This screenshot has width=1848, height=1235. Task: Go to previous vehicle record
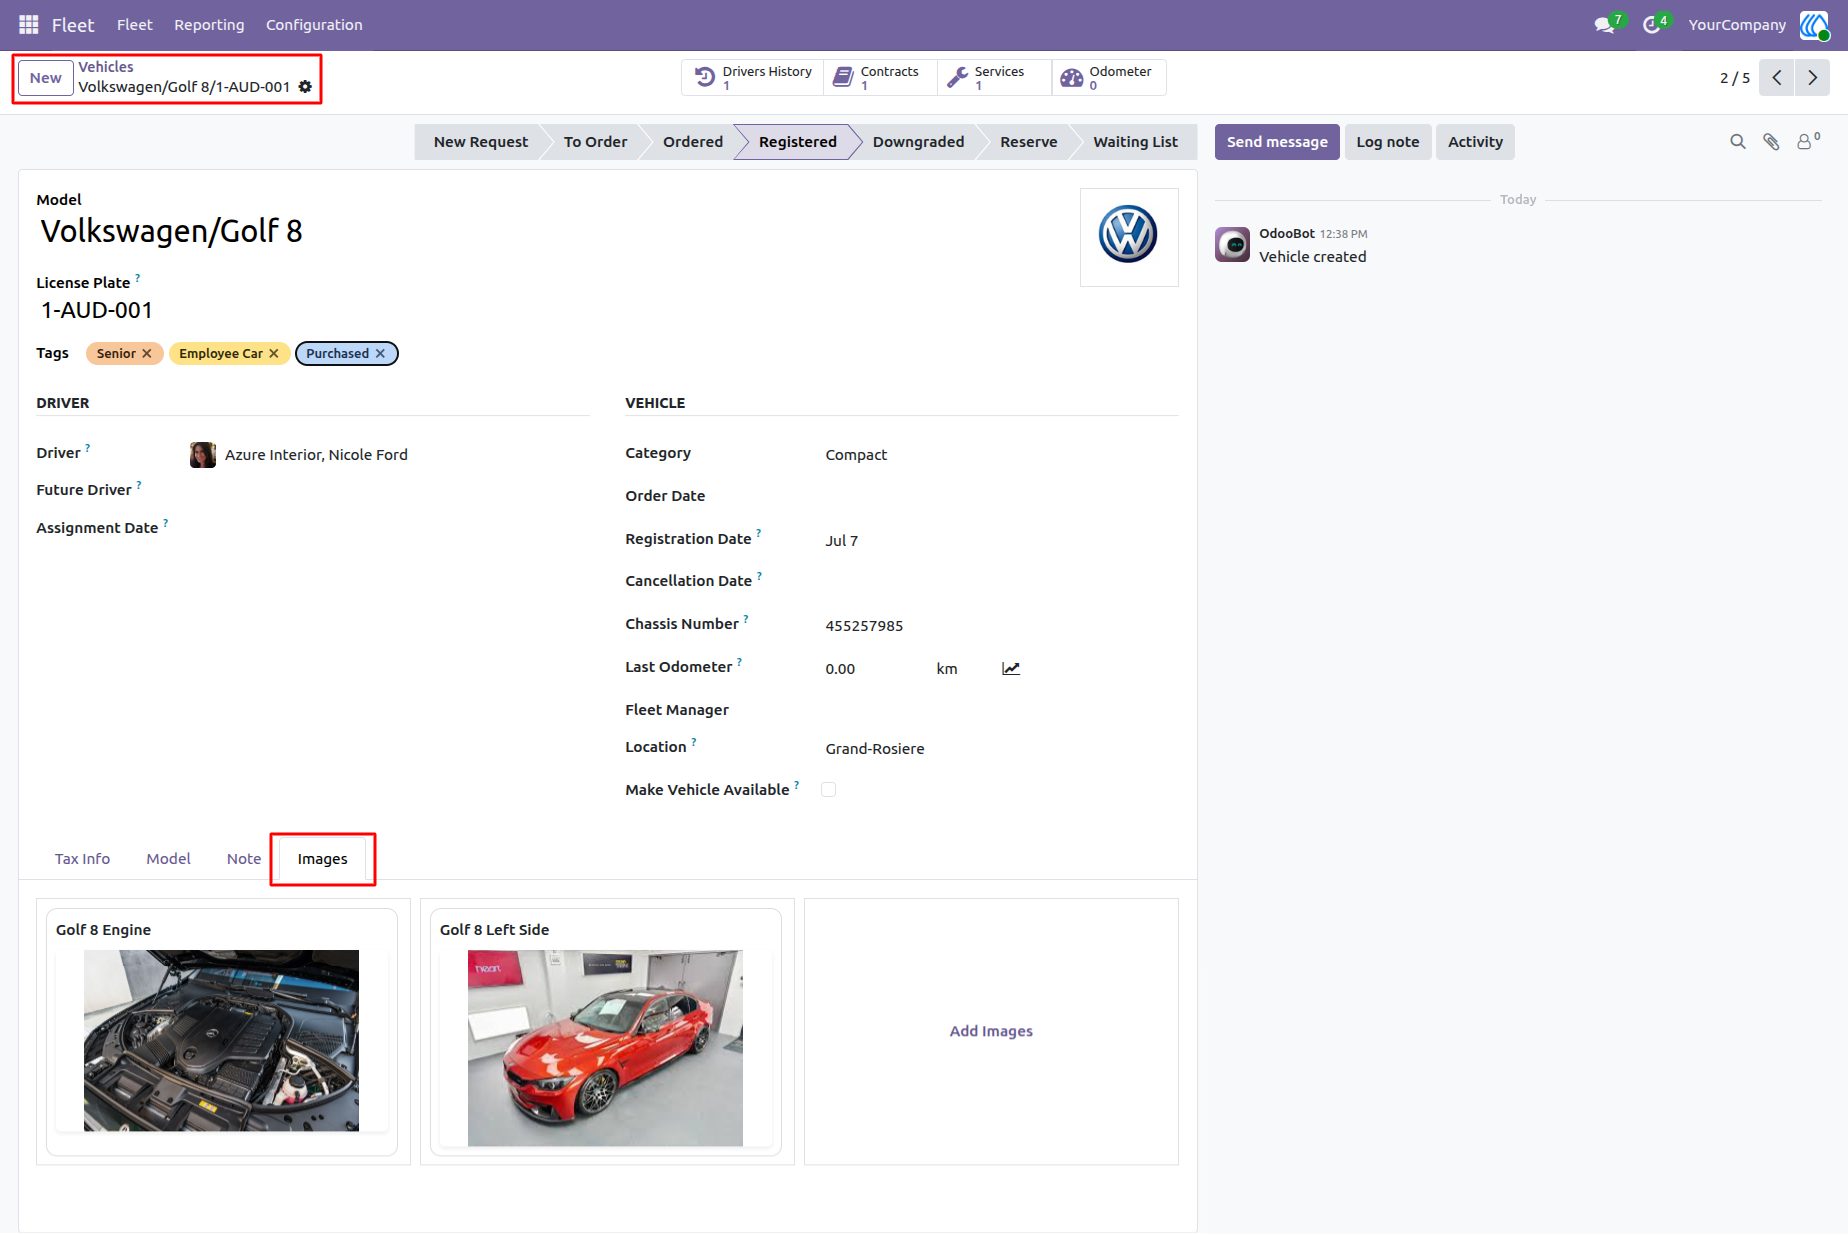[x=1777, y=78]
